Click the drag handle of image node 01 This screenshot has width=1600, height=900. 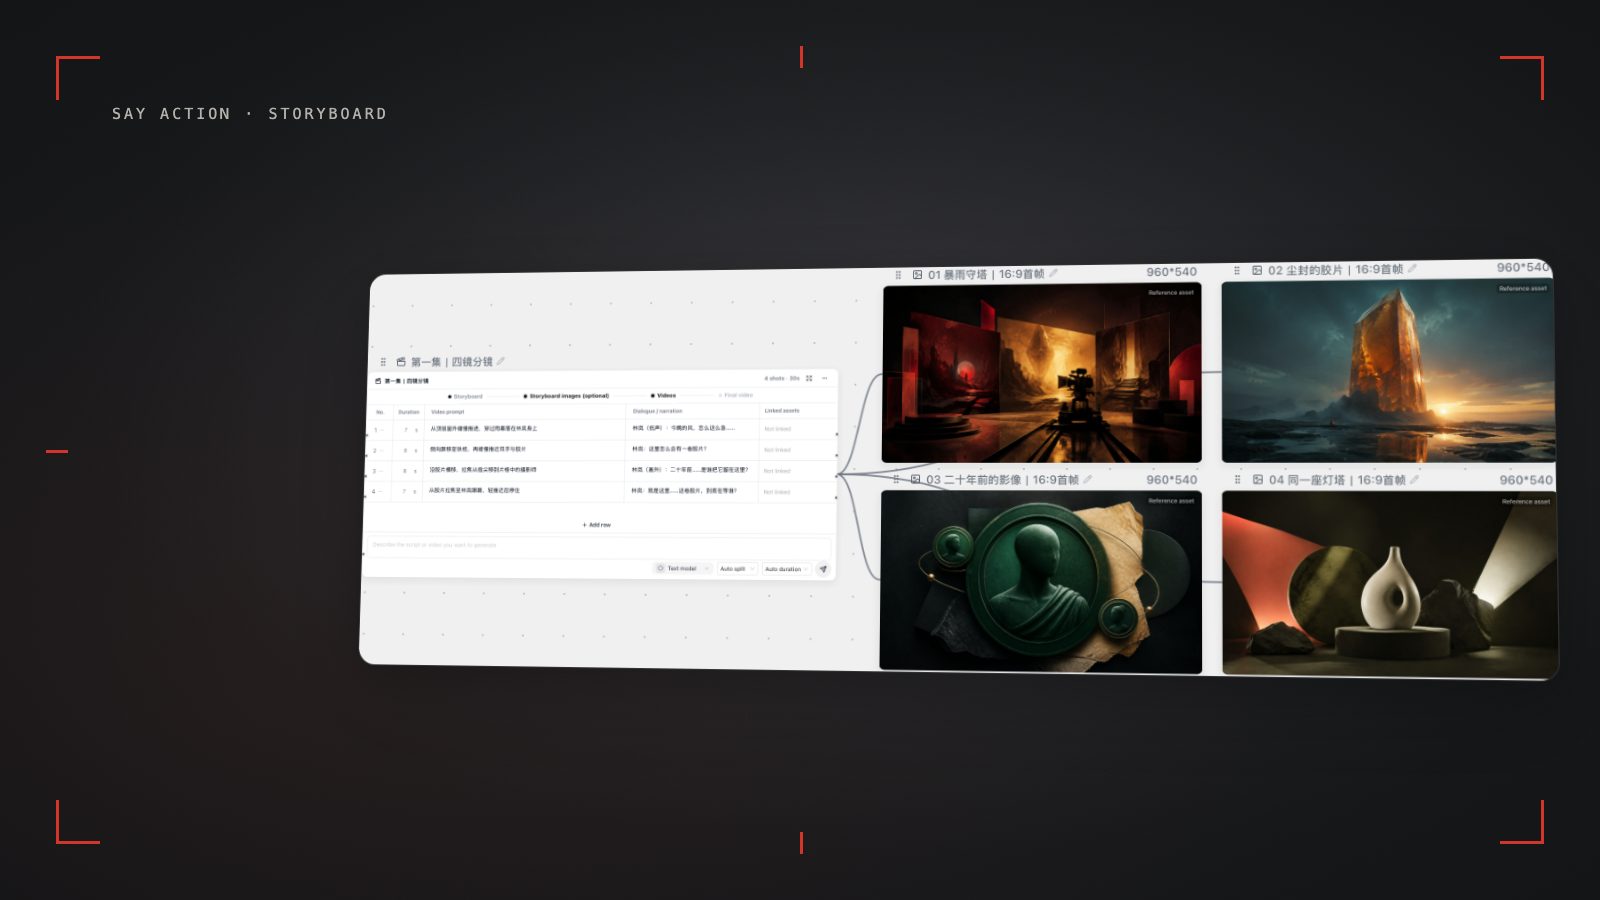(898, 275)
